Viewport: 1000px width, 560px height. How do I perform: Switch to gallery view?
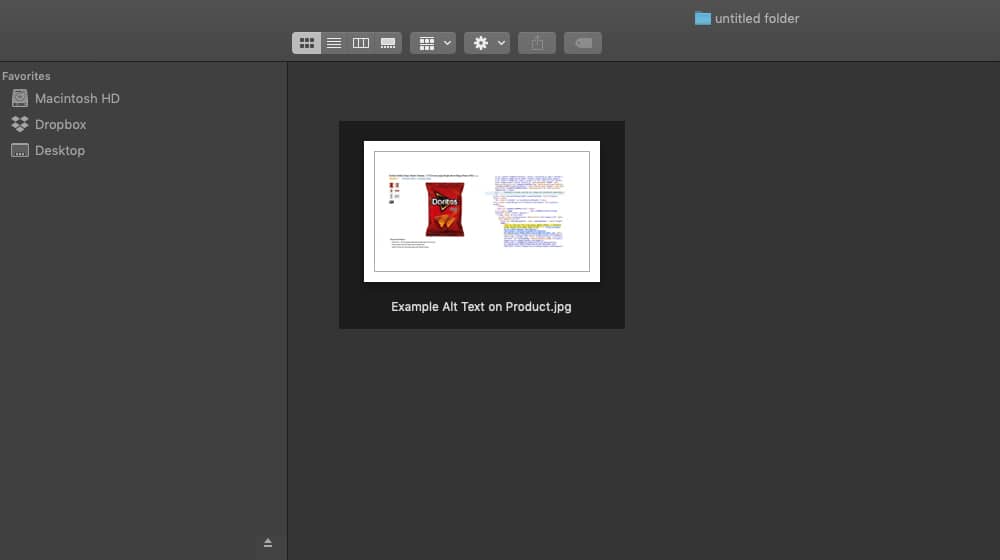388,43
